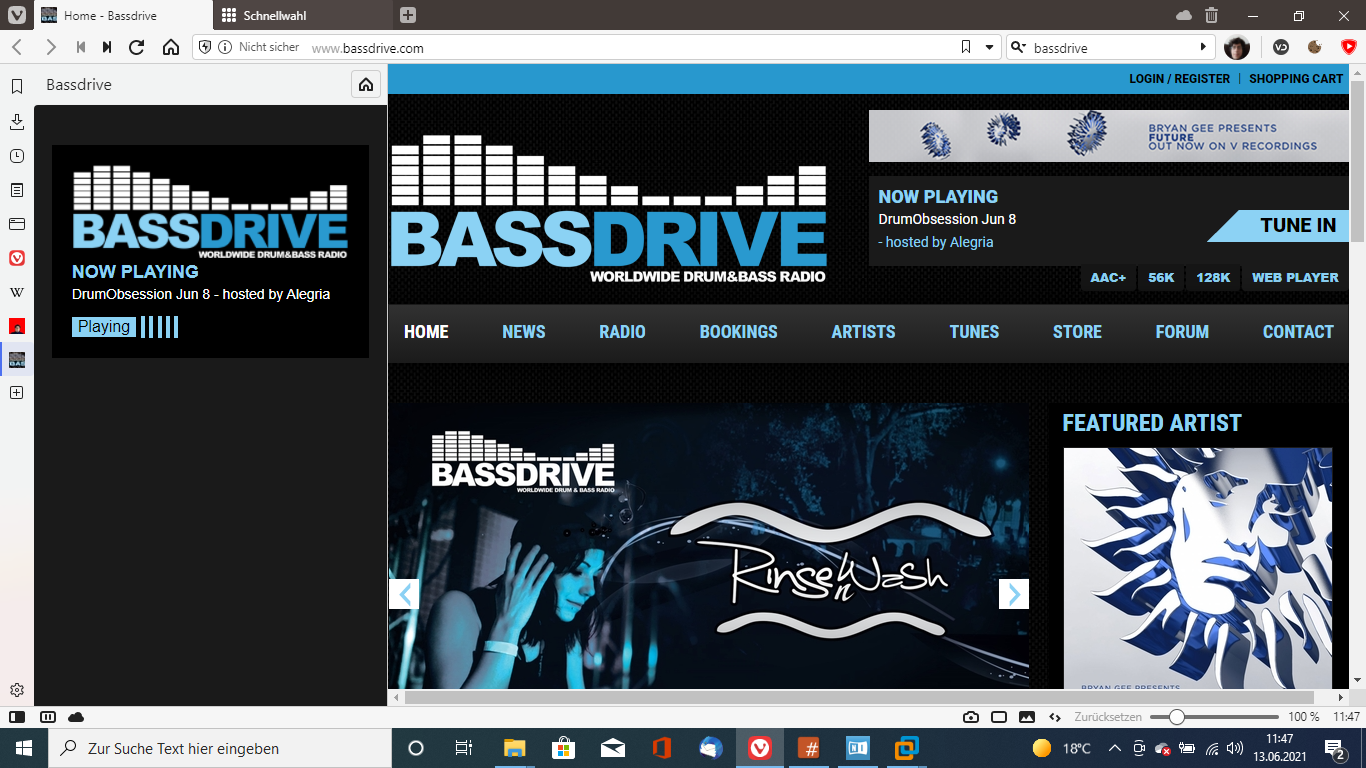
Task: Add a new web panel
Action: (x=17, y=393)
